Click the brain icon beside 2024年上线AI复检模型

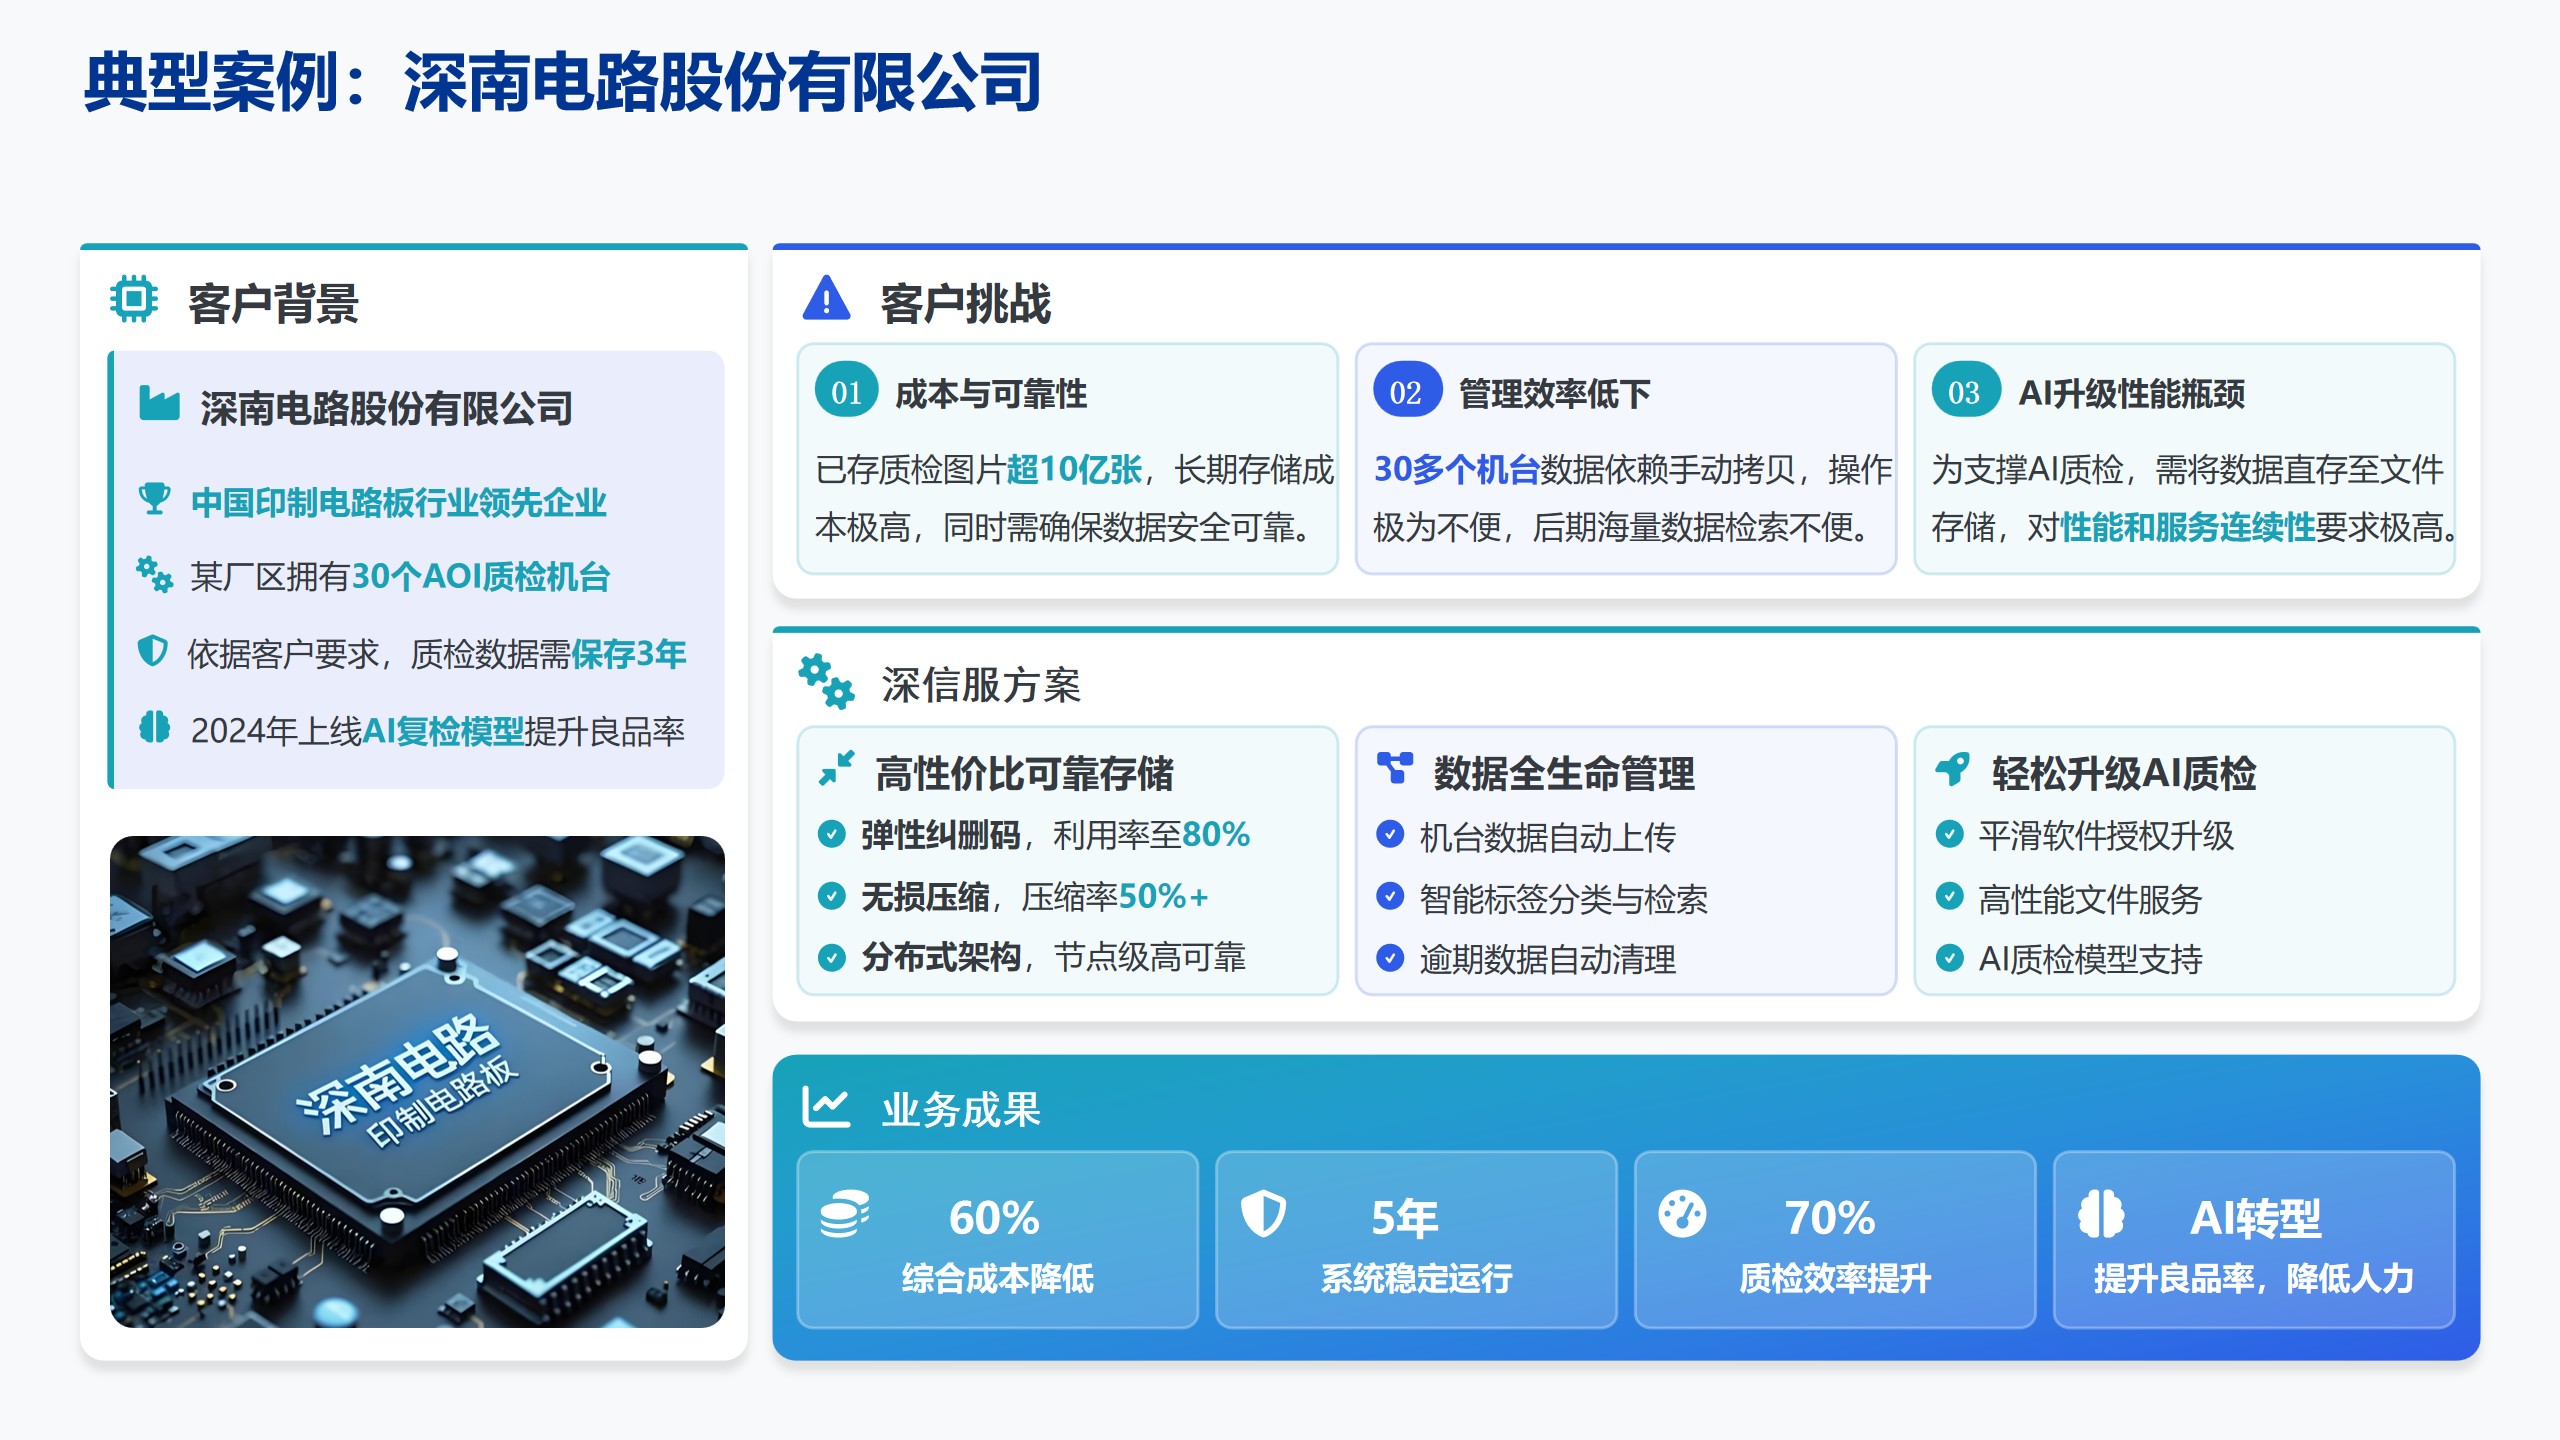pyautogui.click(x=154, y=727)
